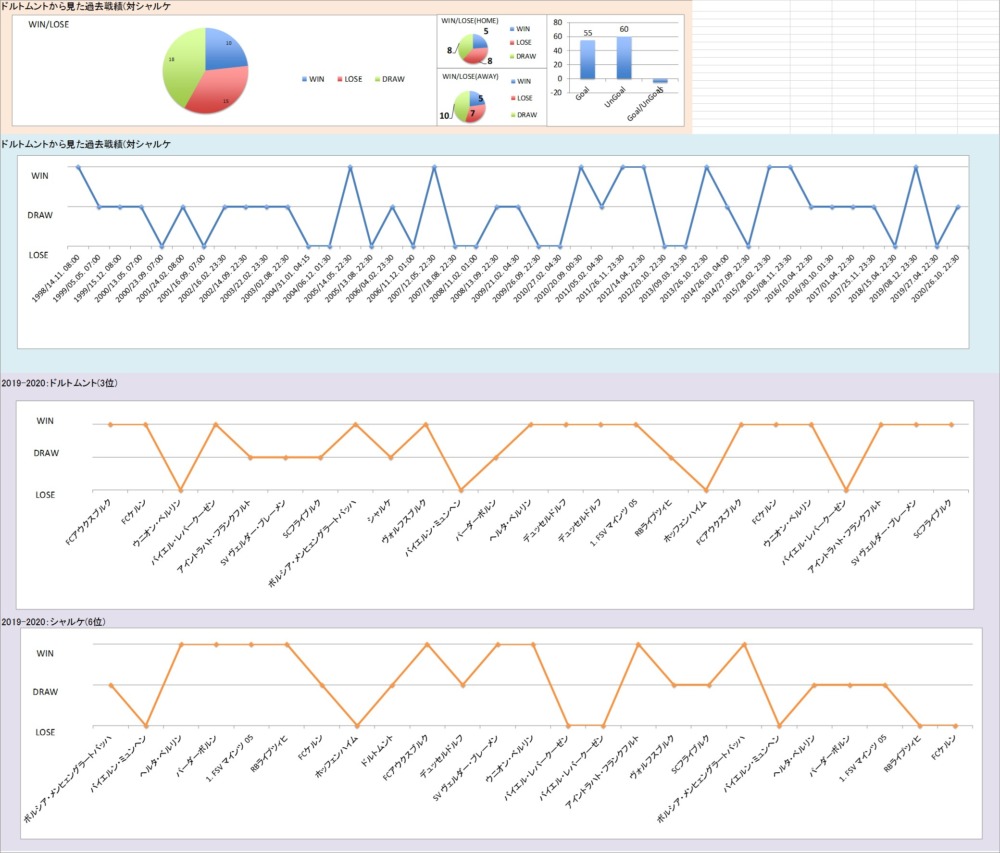Click the date label "2012/14.04. 22:30"
This screenshot has height=853, width=1000.
621,279
